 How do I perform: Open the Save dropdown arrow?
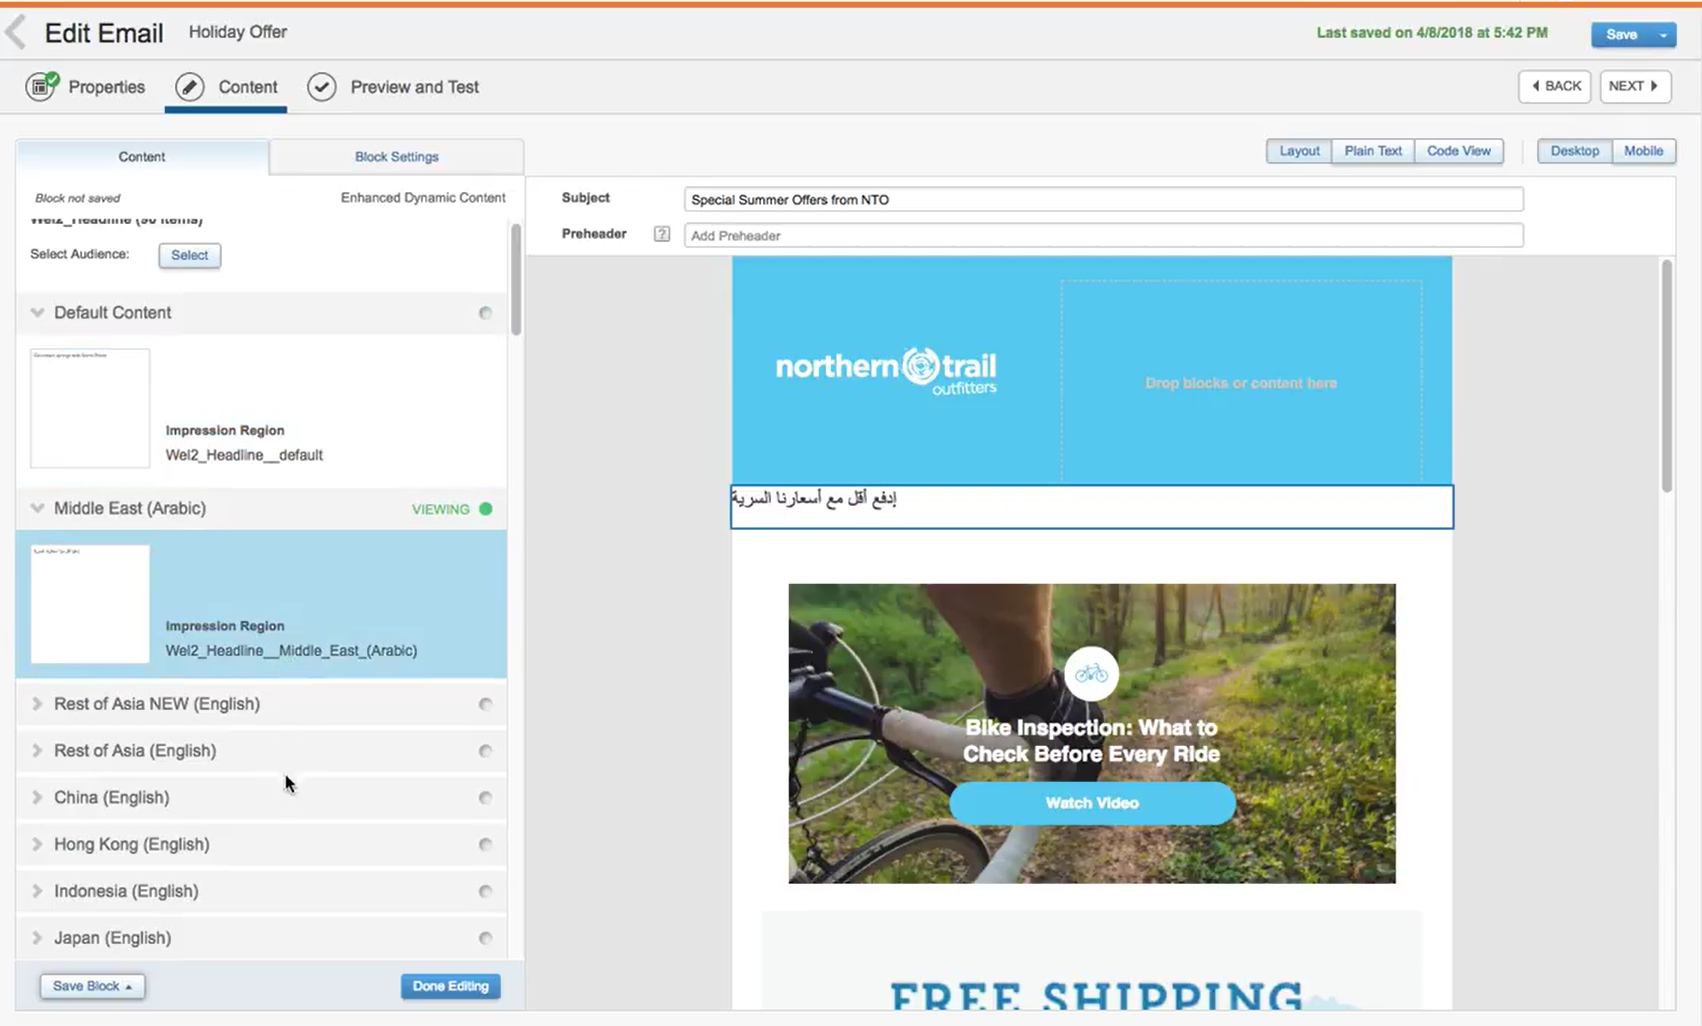[x=1664, y=34]
